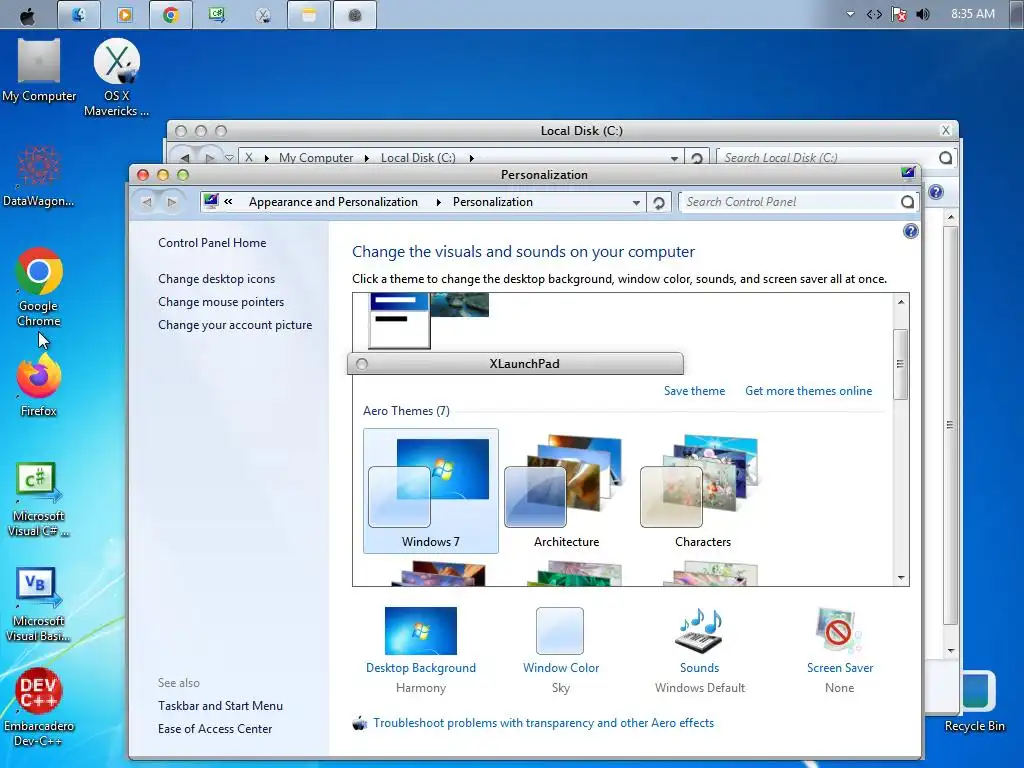Image resolution: width=1024 pixels, height=768 pixels.
Task: Open Change mouse pointers
Action: (x=221, y=302)
